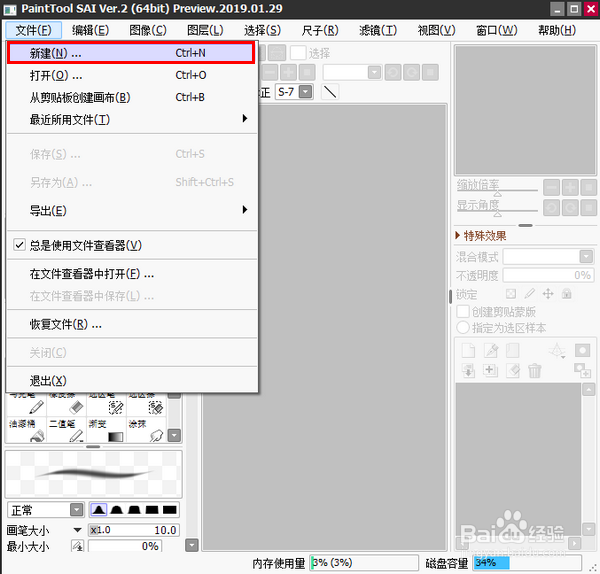This screenshot has width=600, height=574.
Task: Select the eraser tool icon
Action: tap(76, 407)
